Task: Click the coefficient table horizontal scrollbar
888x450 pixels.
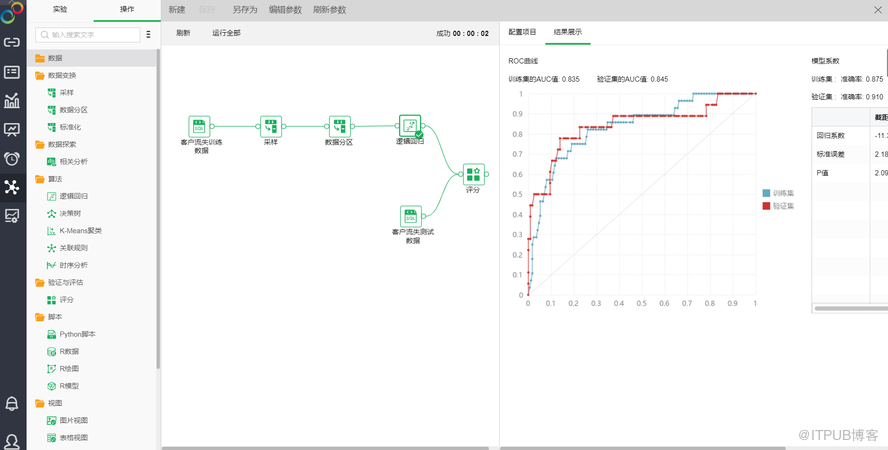Action: pyautogui.click(x=851, y=308)
